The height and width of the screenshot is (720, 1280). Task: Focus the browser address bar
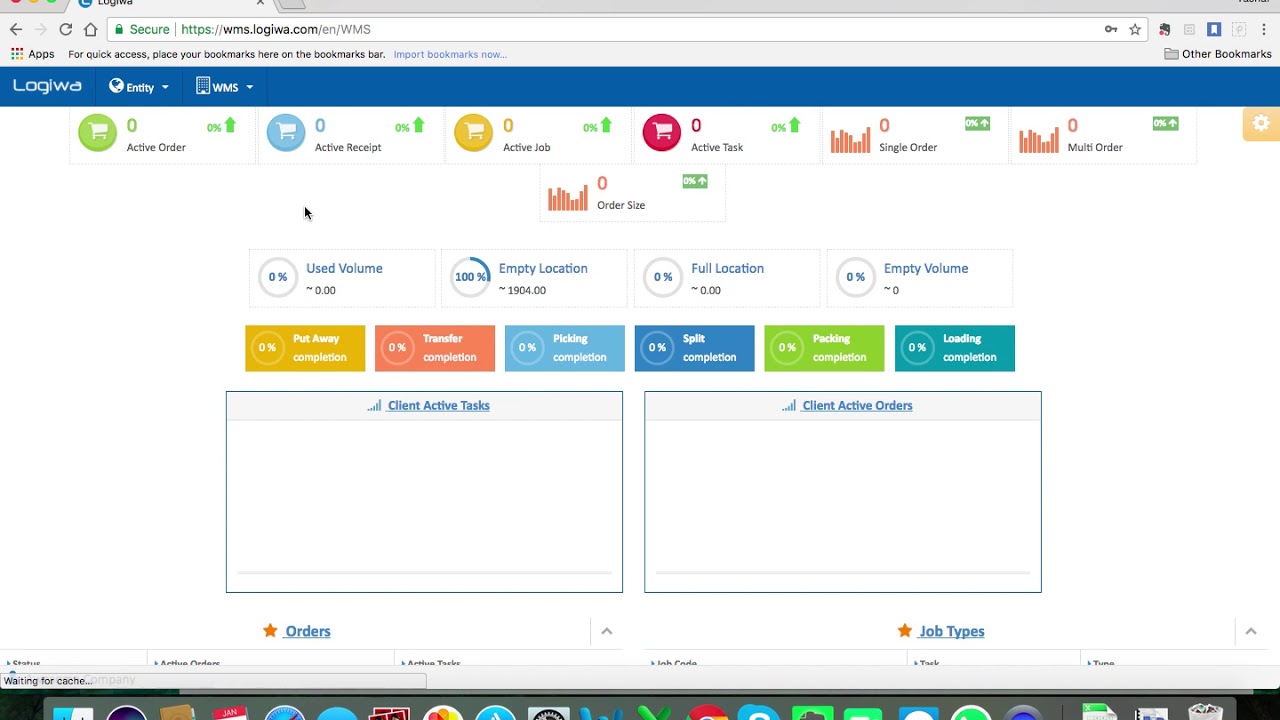point(630,29)
